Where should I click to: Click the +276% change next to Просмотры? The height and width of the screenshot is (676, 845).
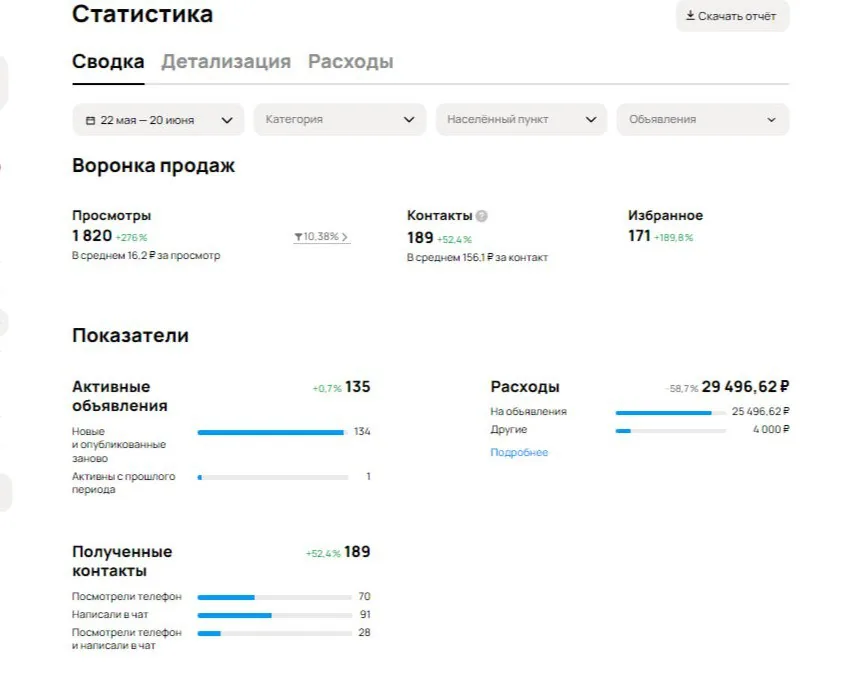(131, 237)
